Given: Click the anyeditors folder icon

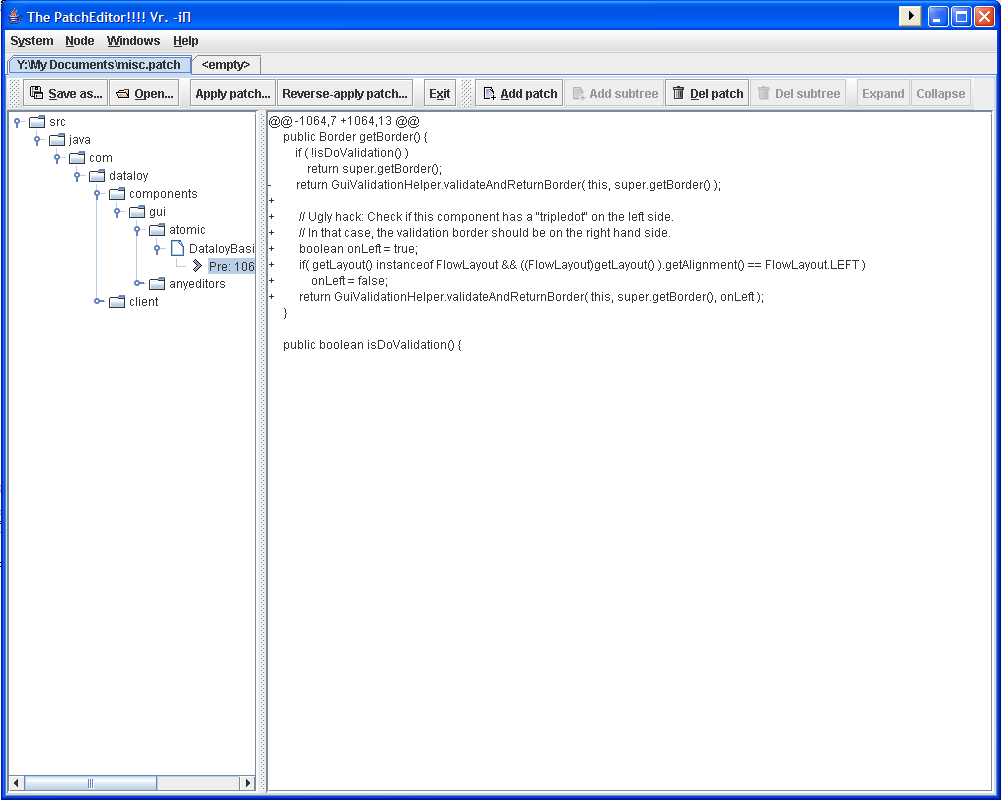Looking at the screenshot, I should [157, 283].
